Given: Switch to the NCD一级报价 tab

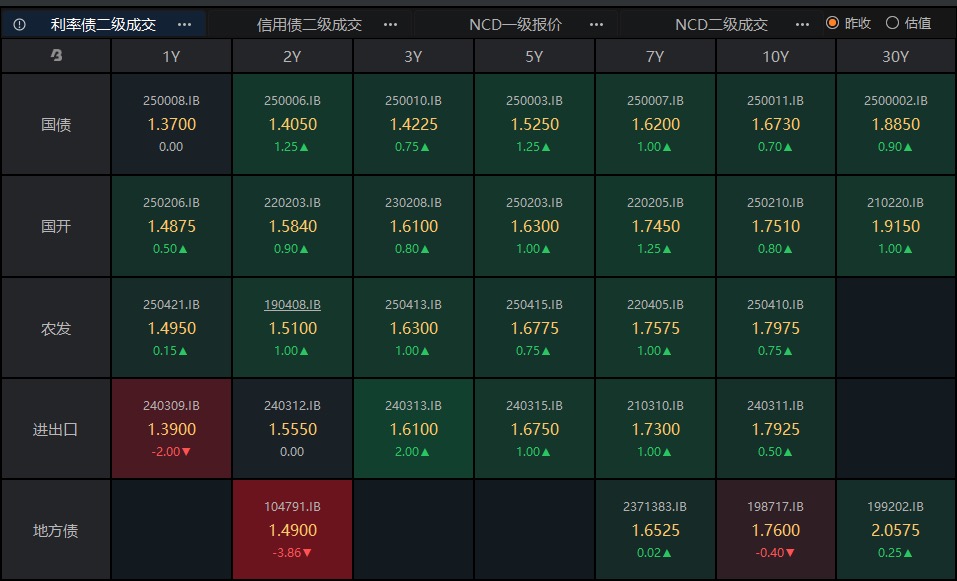Looking at the screenshot, I should pos(515,24).
